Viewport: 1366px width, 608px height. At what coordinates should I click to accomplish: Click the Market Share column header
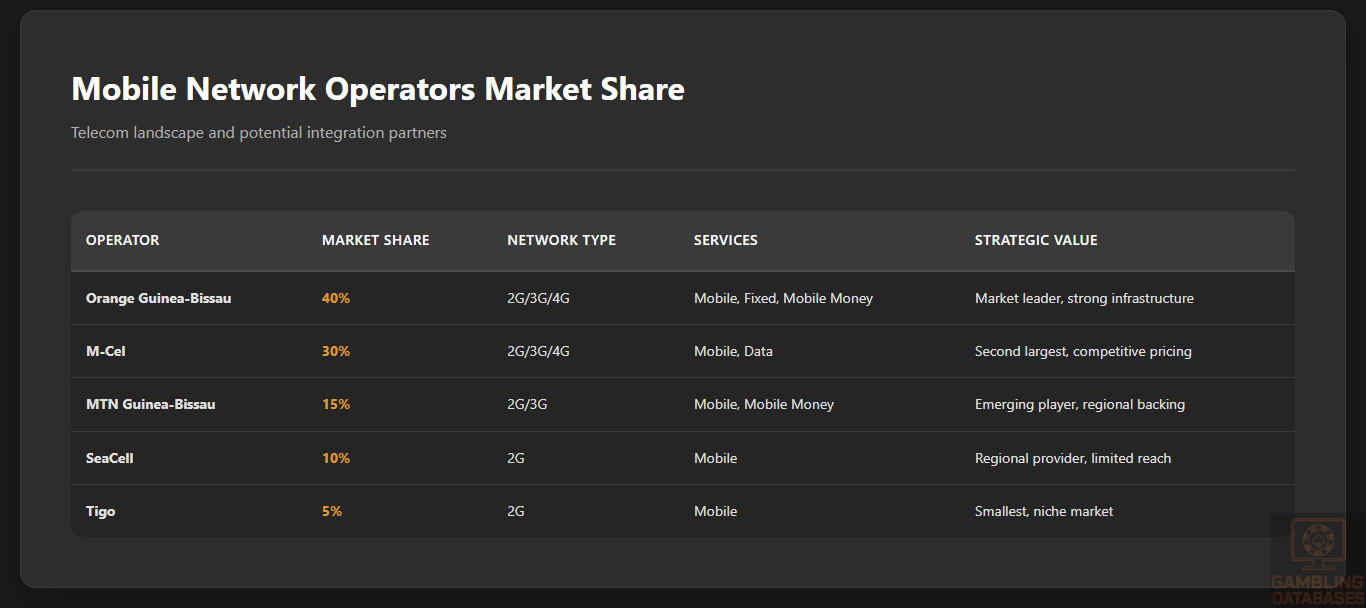tap(375, 240)
